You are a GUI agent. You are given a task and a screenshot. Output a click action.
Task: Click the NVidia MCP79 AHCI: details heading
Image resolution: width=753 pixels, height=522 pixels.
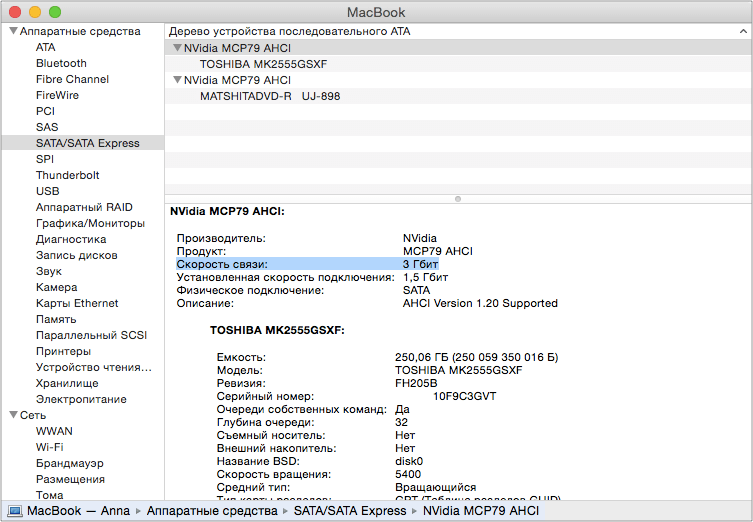[x=227, y=211]
